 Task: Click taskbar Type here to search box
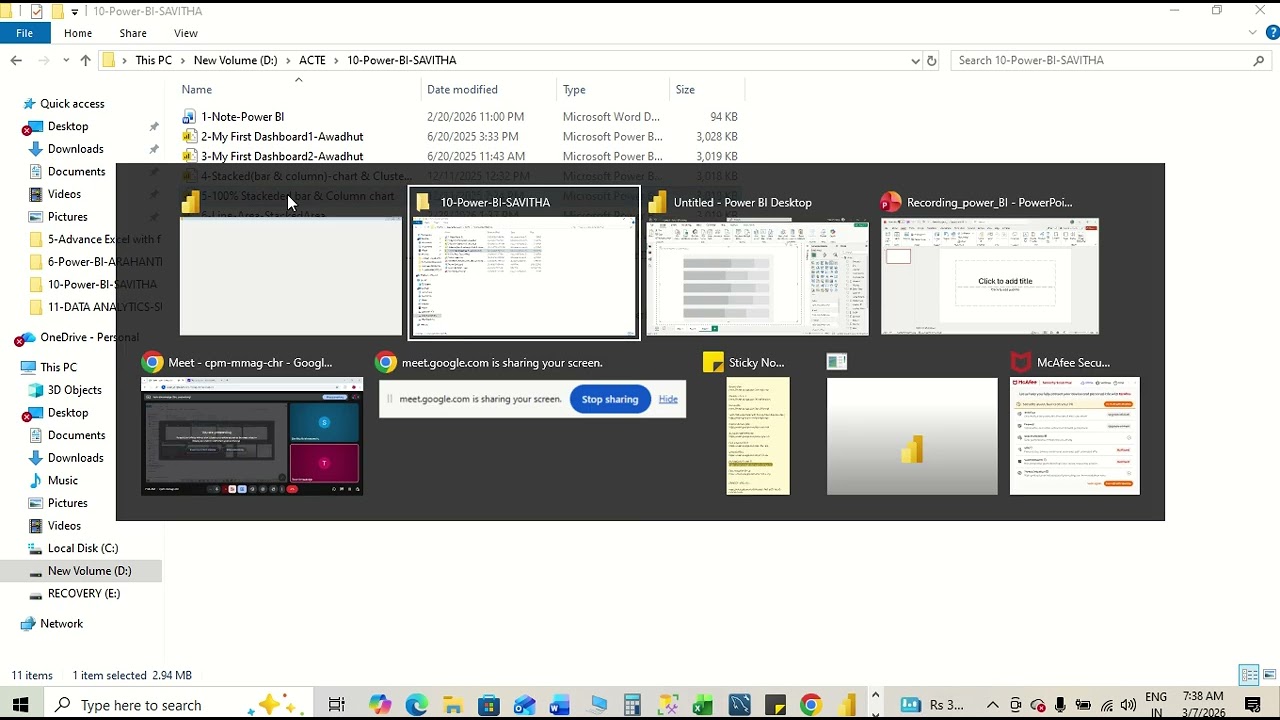click(178, 705)
